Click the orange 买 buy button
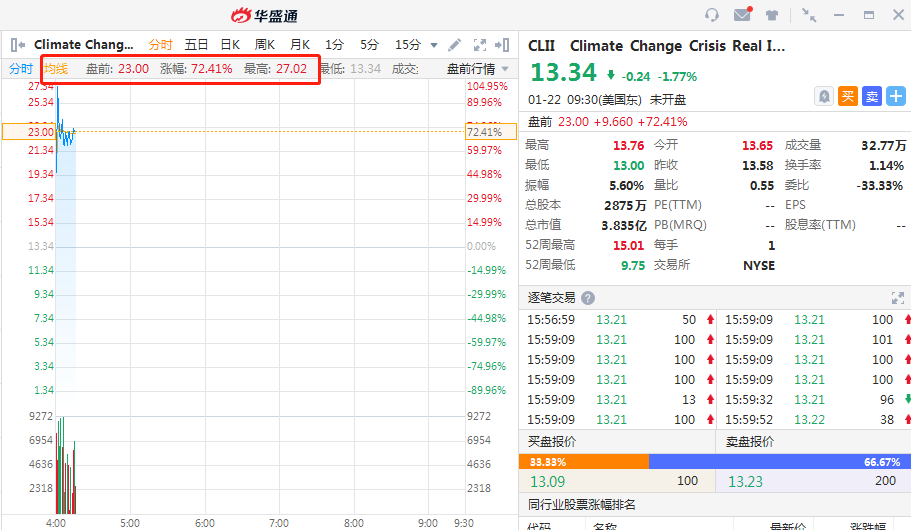This screenshot has width=911, height=530. 848,96
